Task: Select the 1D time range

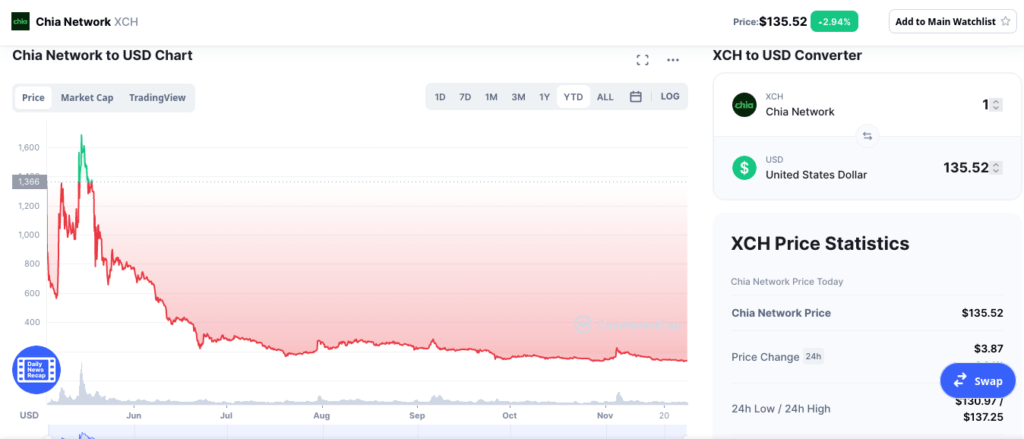Action: click(x=440, y=97)
